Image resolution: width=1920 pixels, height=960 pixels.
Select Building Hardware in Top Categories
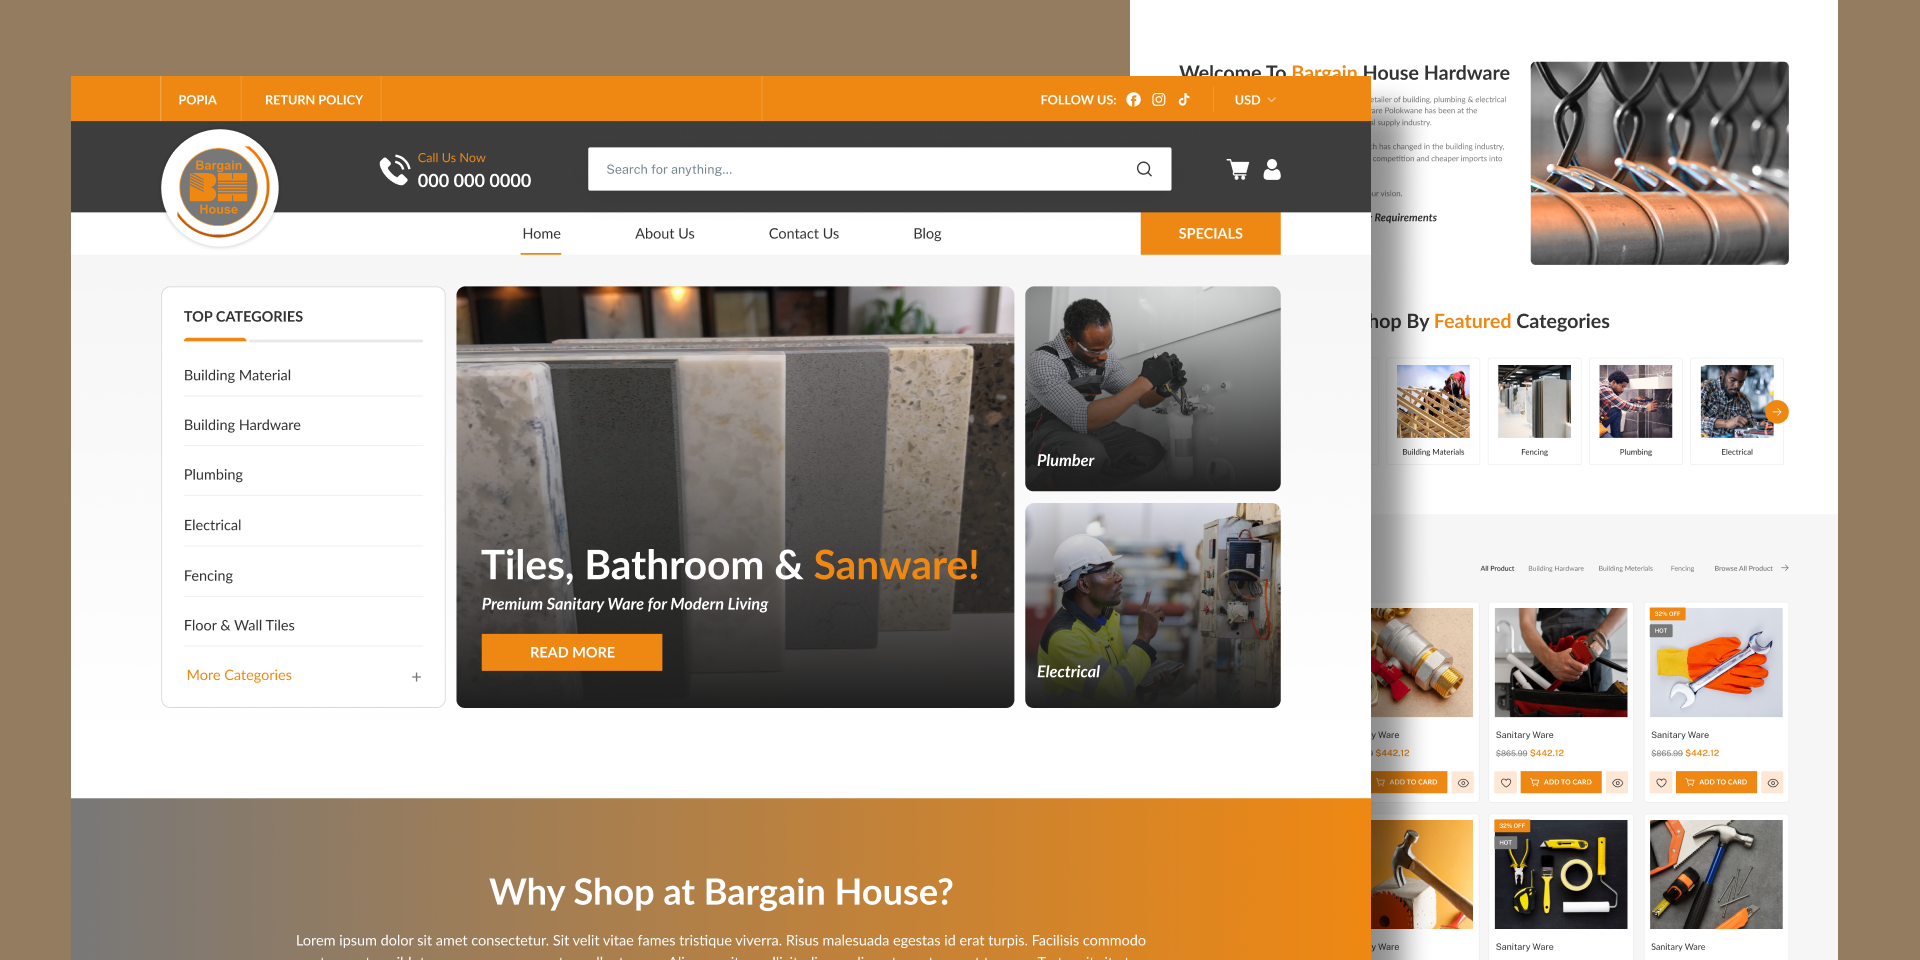pyautogui.click(x=242, y=426)
